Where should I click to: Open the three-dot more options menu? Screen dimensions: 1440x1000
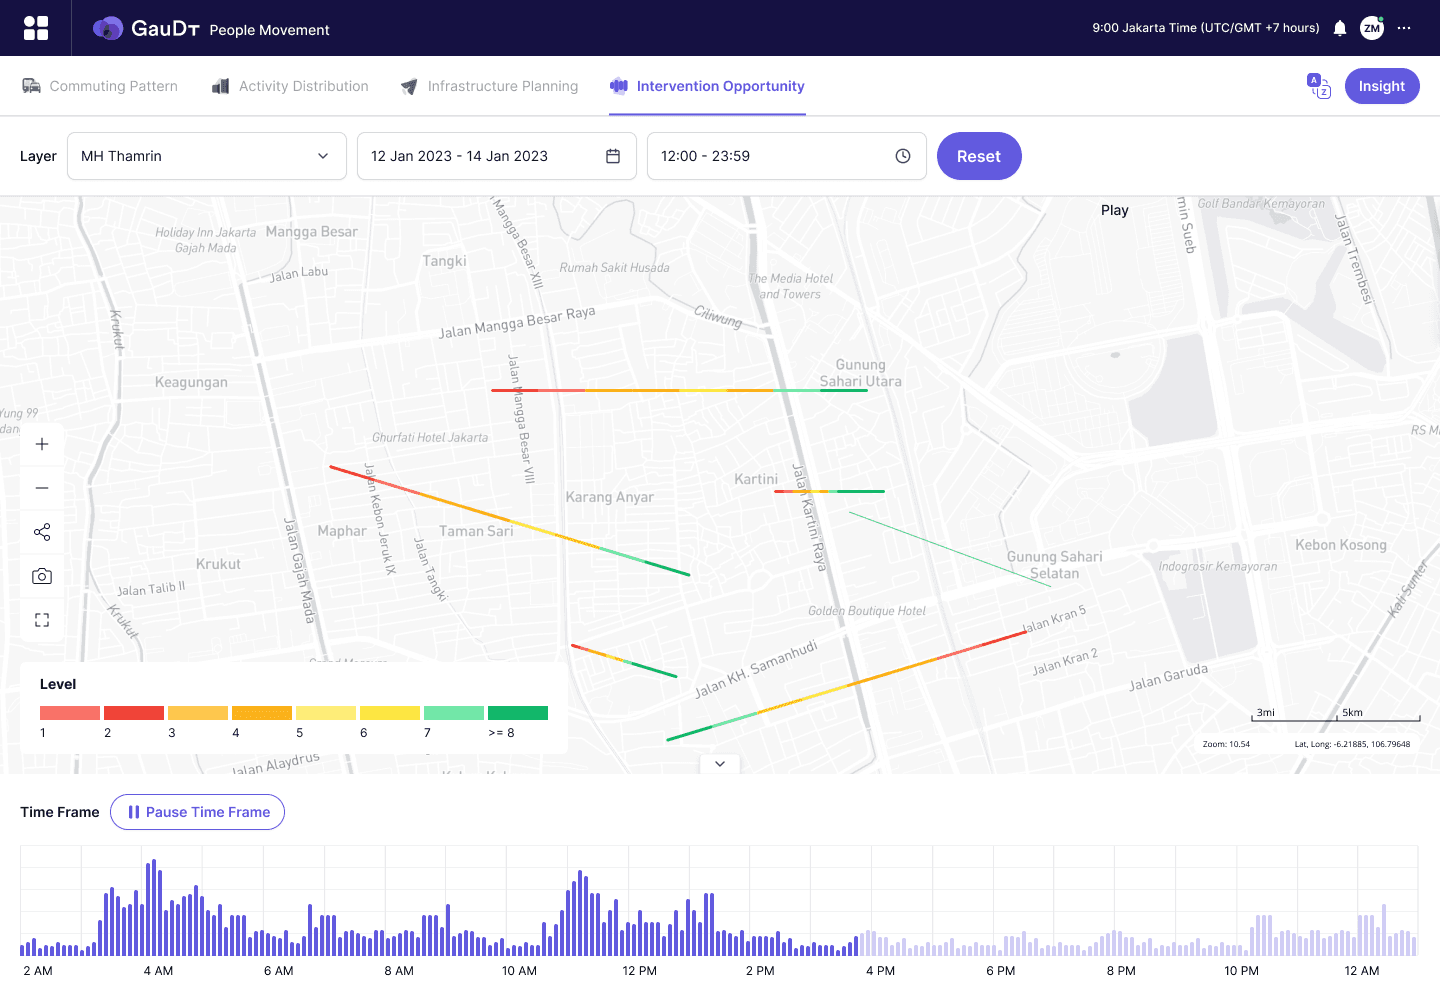click(x=1404, y=28)
